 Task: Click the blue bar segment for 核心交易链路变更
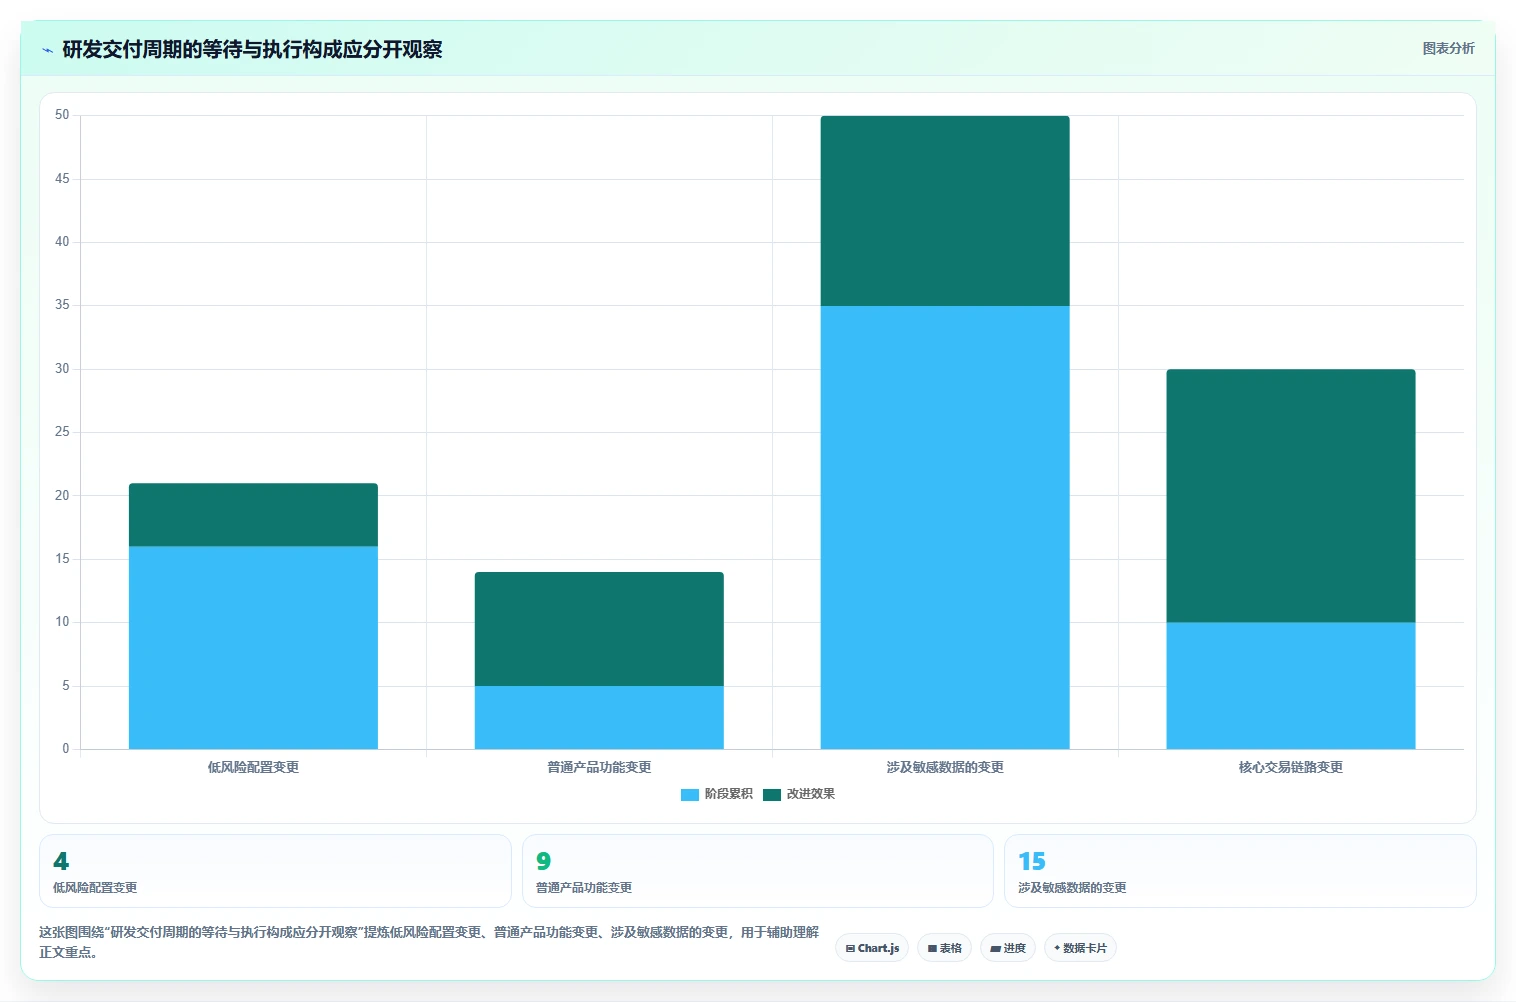[1291, 686]
